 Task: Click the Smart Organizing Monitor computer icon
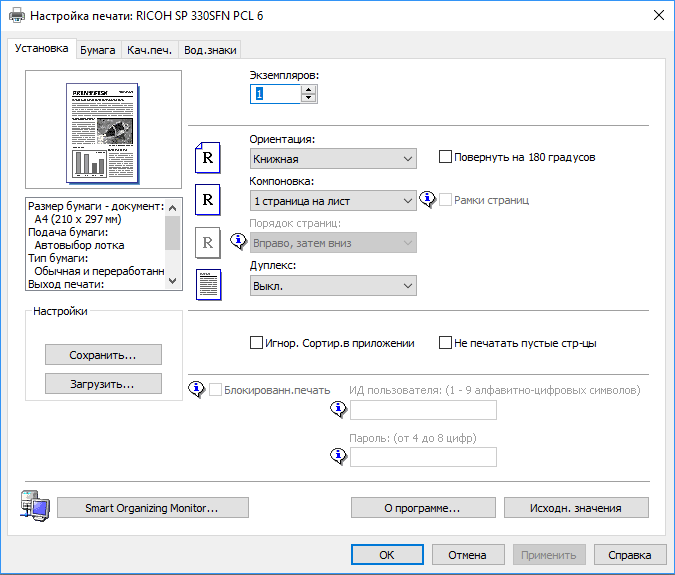(x=32, y=506)
